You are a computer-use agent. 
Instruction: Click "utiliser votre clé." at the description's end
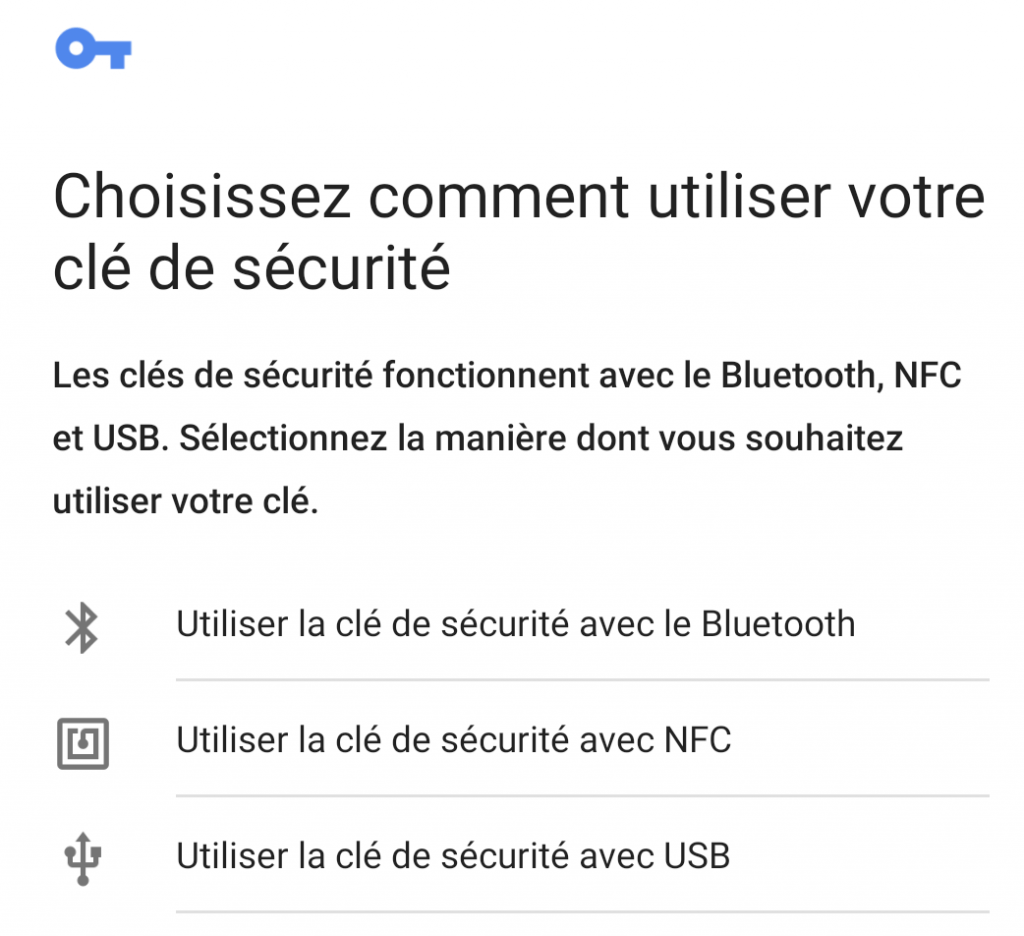(x=185, y=501)
